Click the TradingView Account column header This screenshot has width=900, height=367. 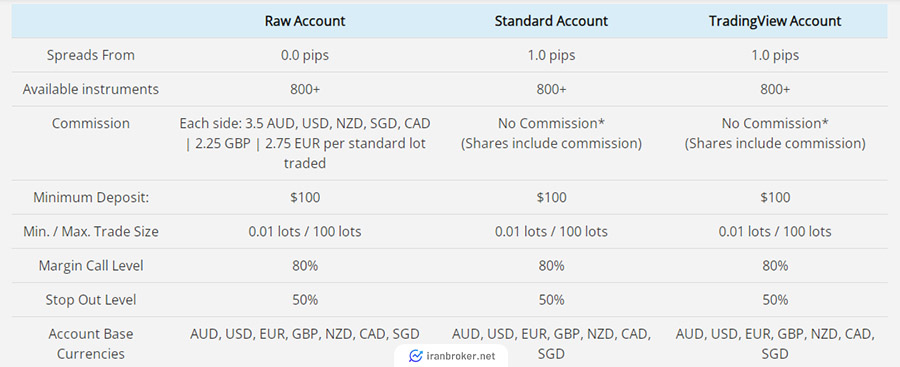[775, 21]
